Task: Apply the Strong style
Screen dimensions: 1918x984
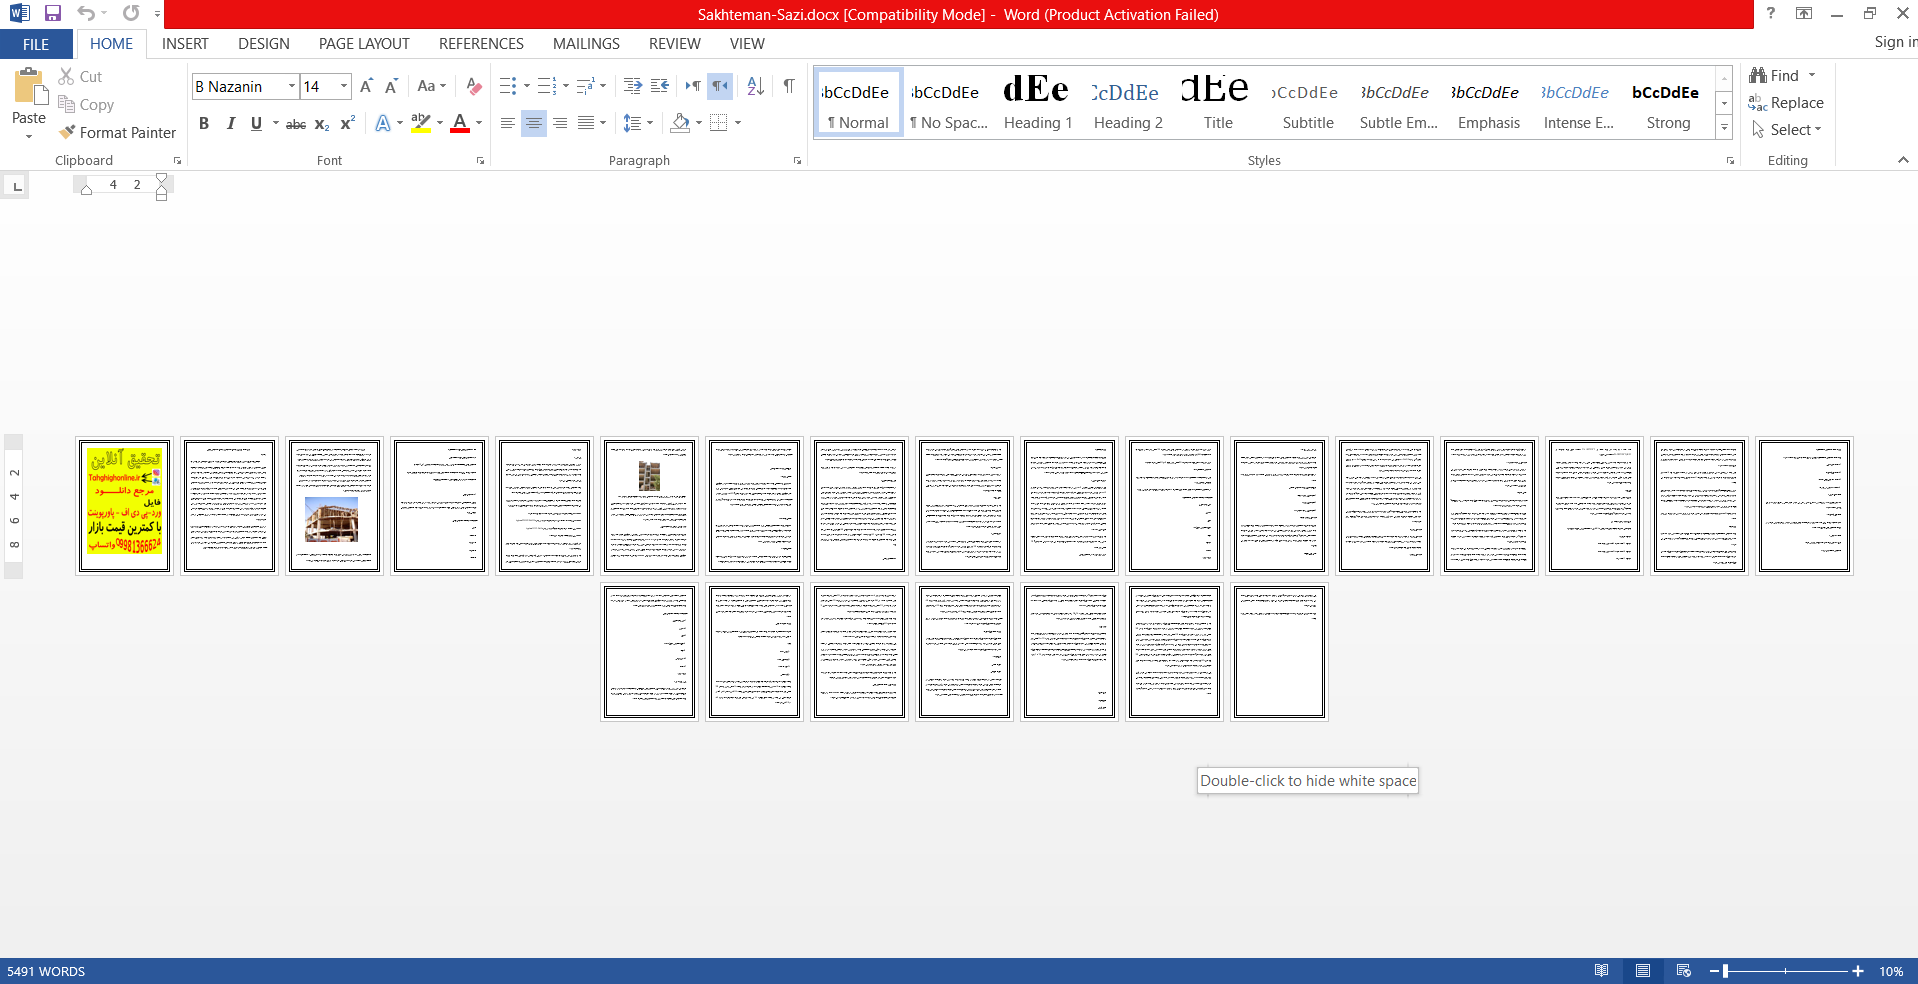Action: [1668, 103]
